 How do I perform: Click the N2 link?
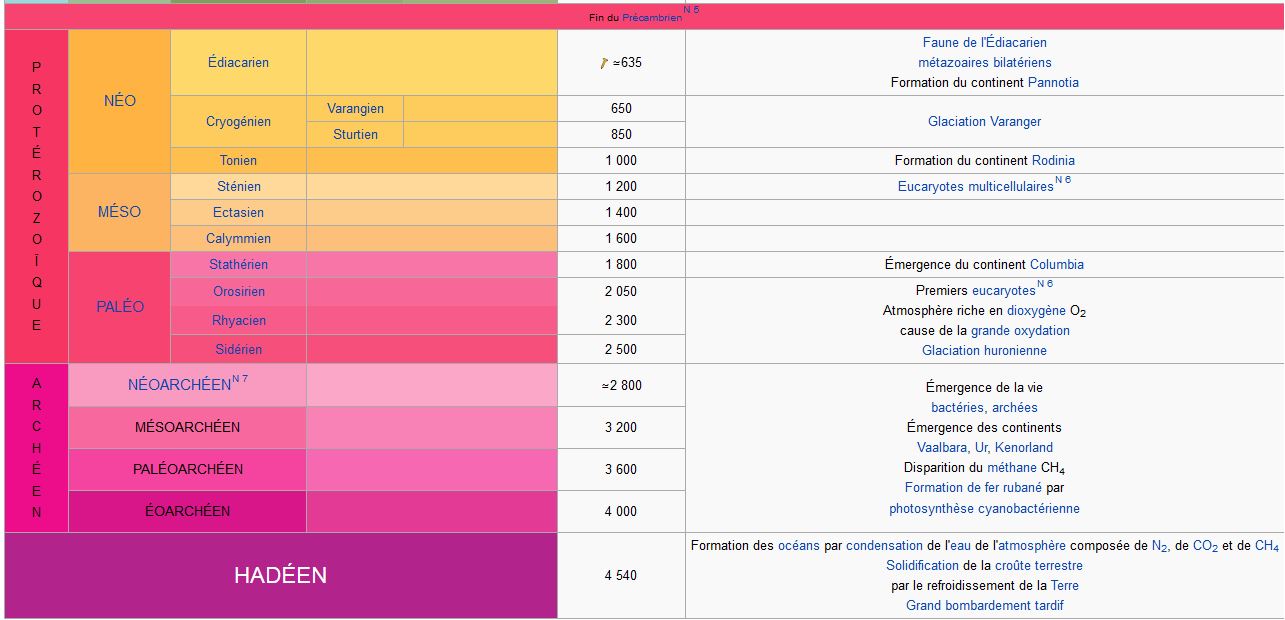pos(1159,546)
